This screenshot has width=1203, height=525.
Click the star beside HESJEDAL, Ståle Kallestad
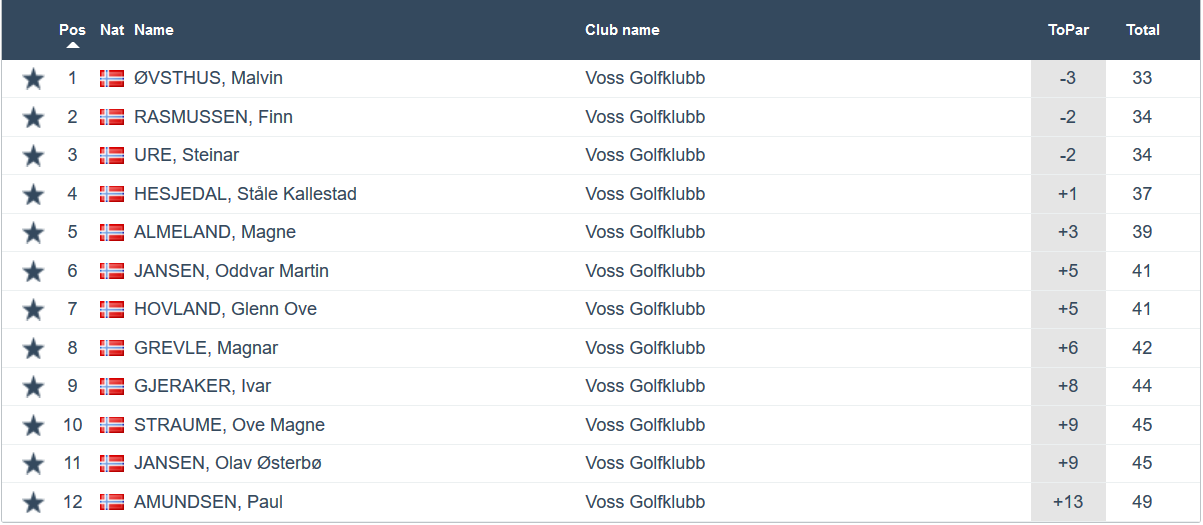click(33, 195)
